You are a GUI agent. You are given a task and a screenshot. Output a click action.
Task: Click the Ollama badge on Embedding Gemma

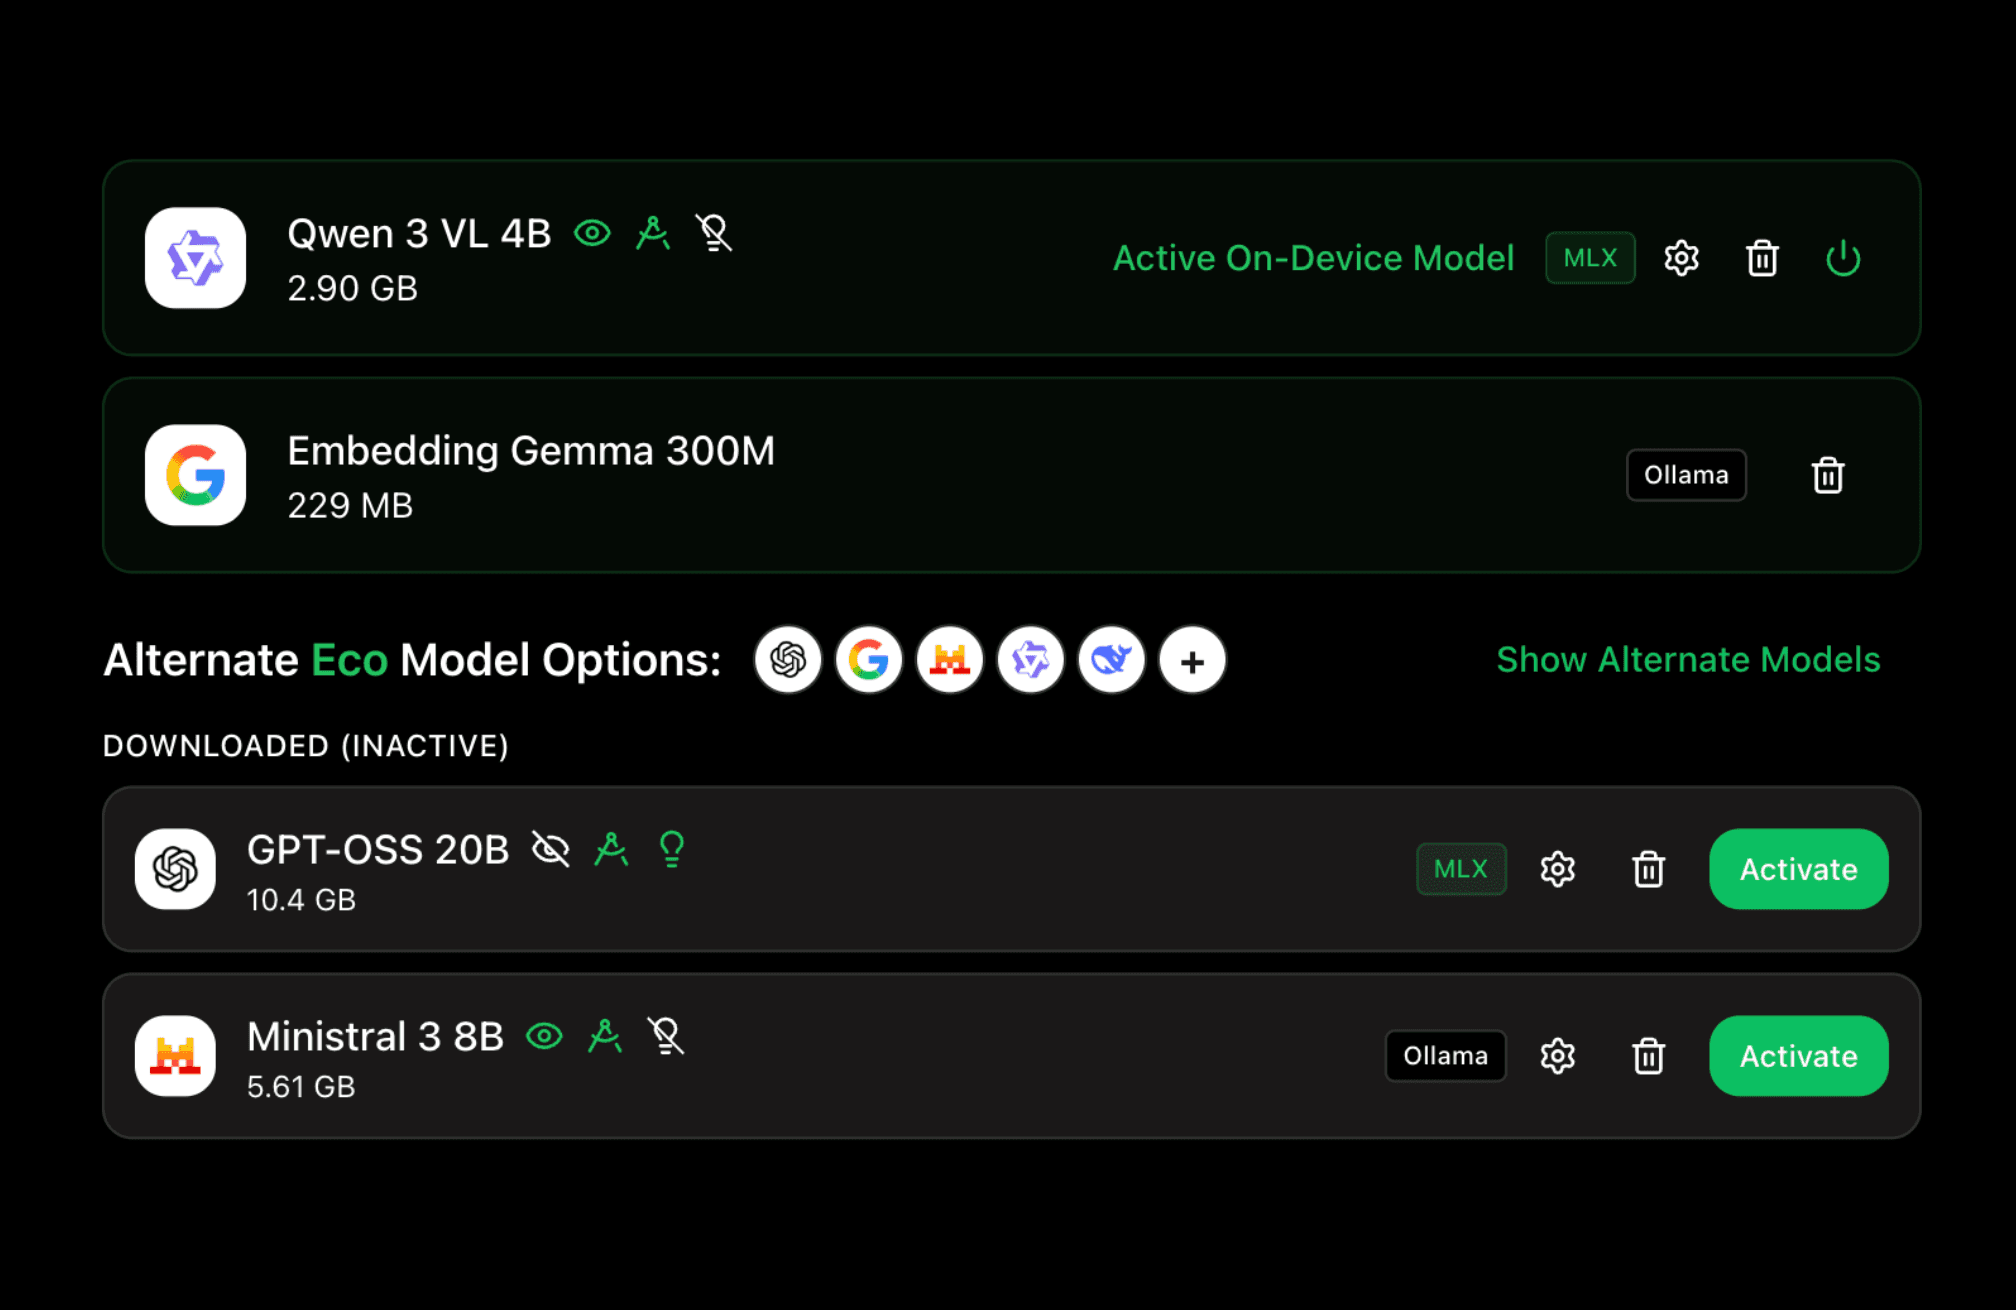tap(1686, 475)
